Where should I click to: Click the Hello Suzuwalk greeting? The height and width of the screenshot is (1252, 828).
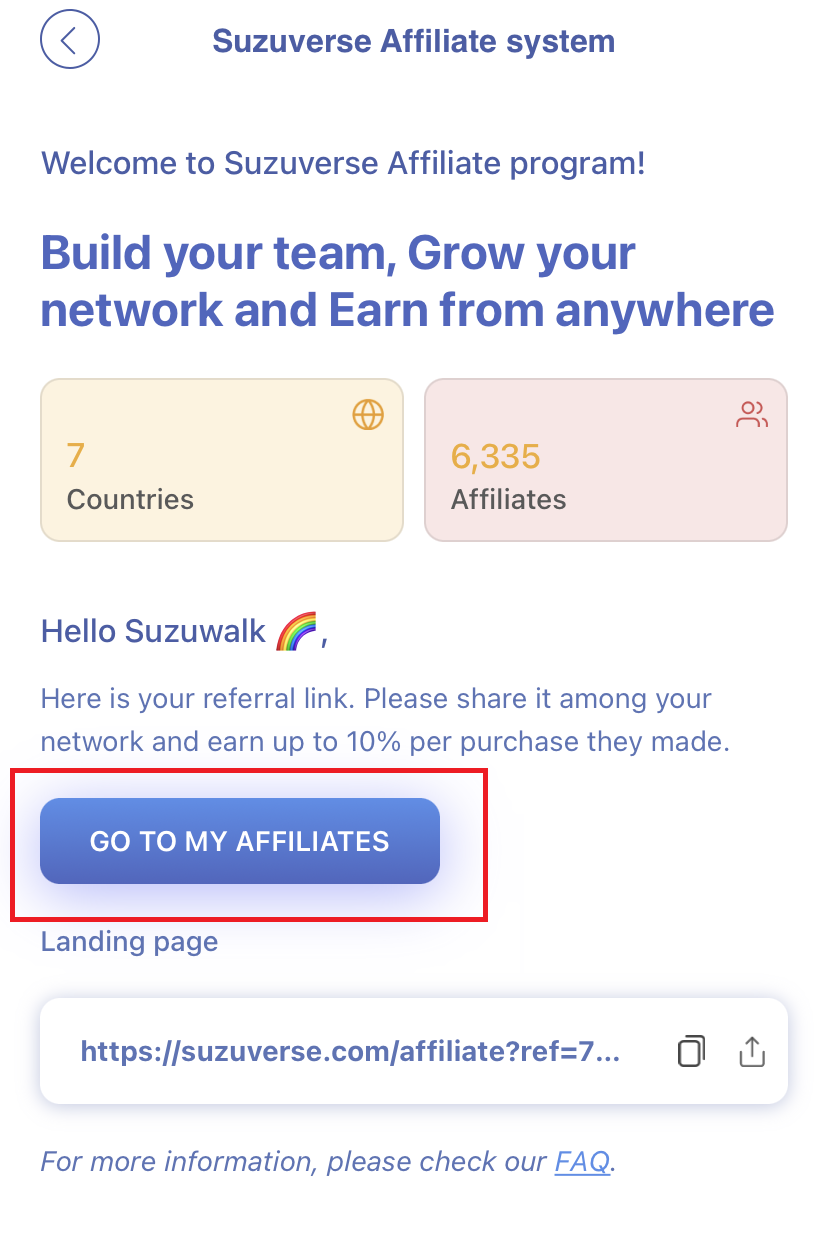[x=153, y=632]
